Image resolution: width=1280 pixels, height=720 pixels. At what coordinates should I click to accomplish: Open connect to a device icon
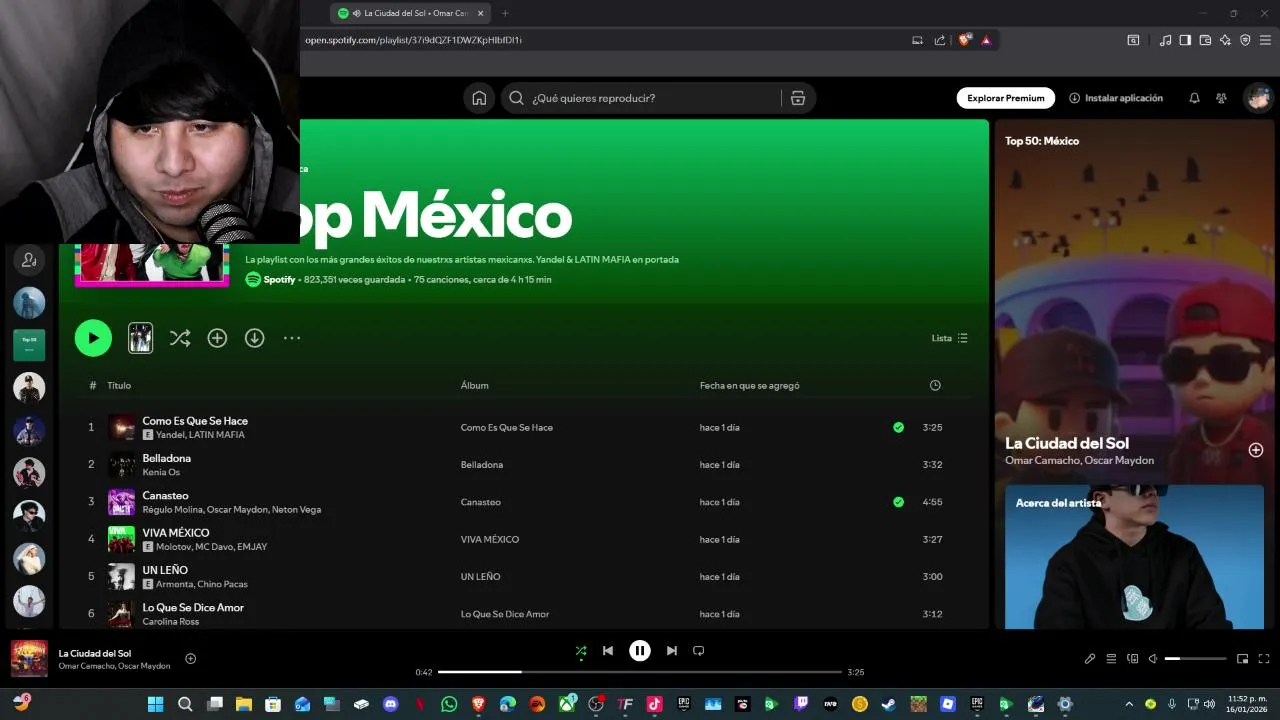point(1133,659)
